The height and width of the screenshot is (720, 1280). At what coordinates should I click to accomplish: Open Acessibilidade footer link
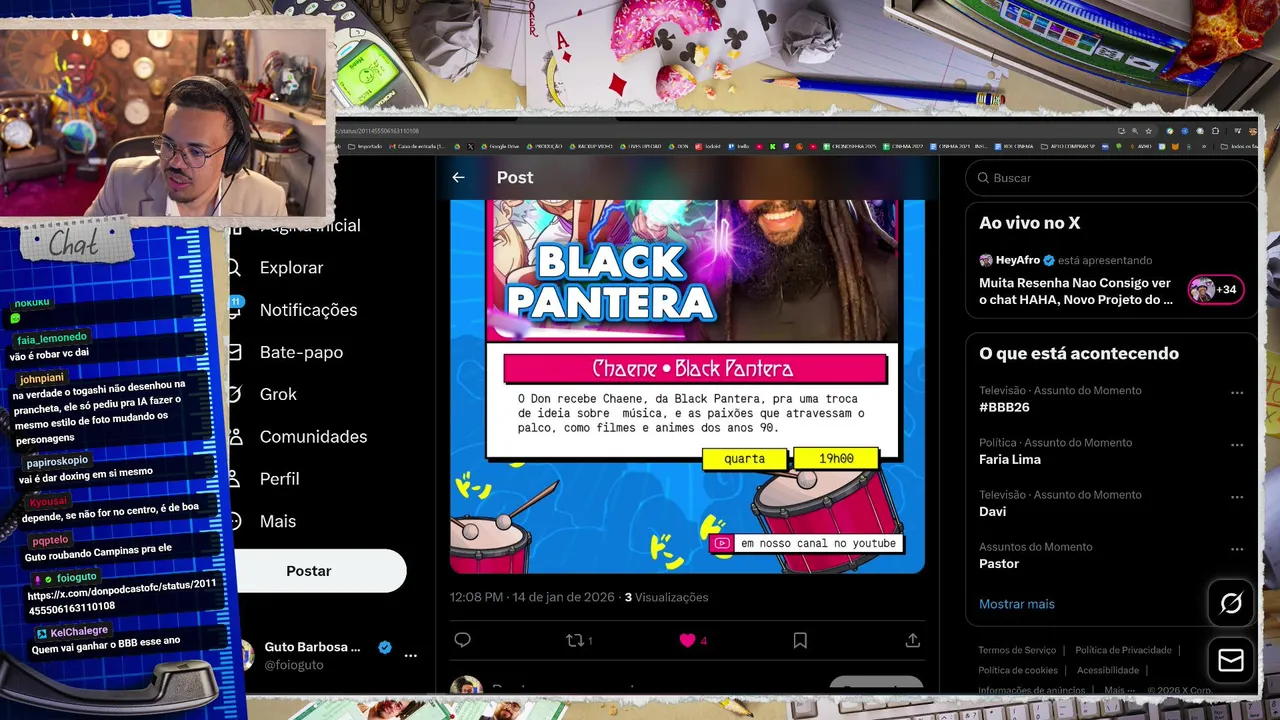(x=1108, y=670)
